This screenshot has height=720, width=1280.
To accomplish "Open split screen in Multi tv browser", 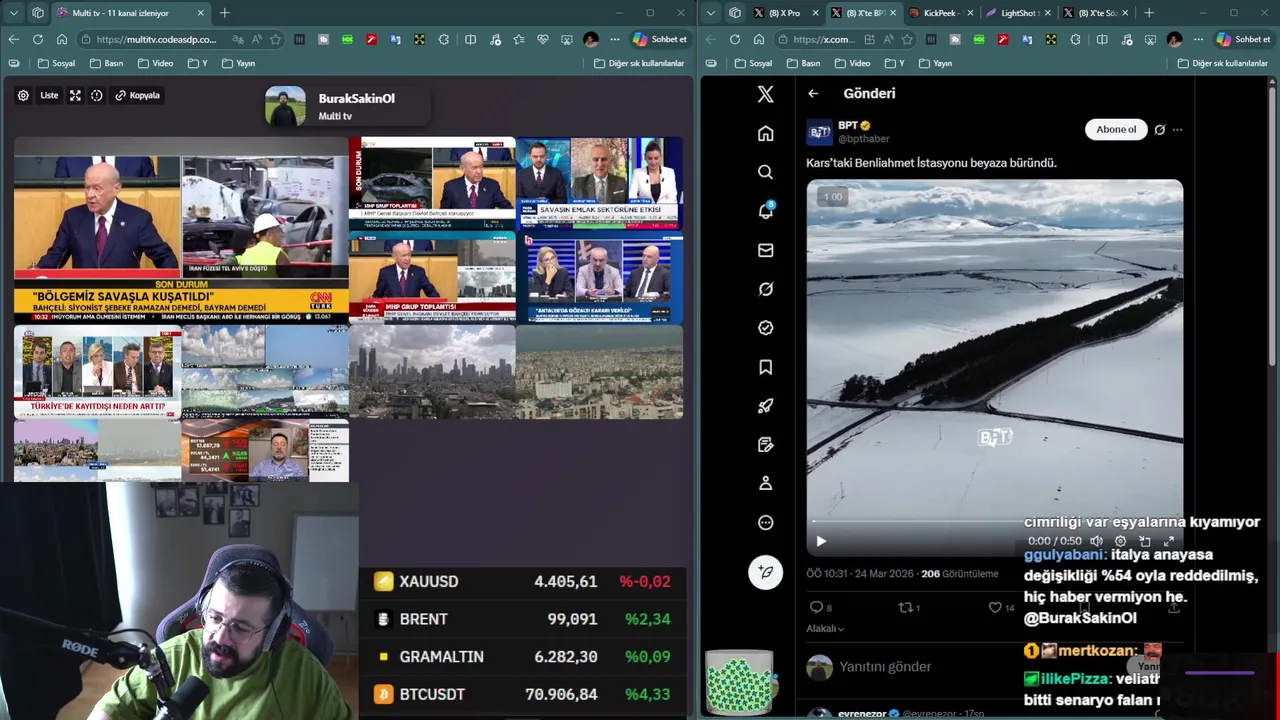I will (x=470, y=39).
